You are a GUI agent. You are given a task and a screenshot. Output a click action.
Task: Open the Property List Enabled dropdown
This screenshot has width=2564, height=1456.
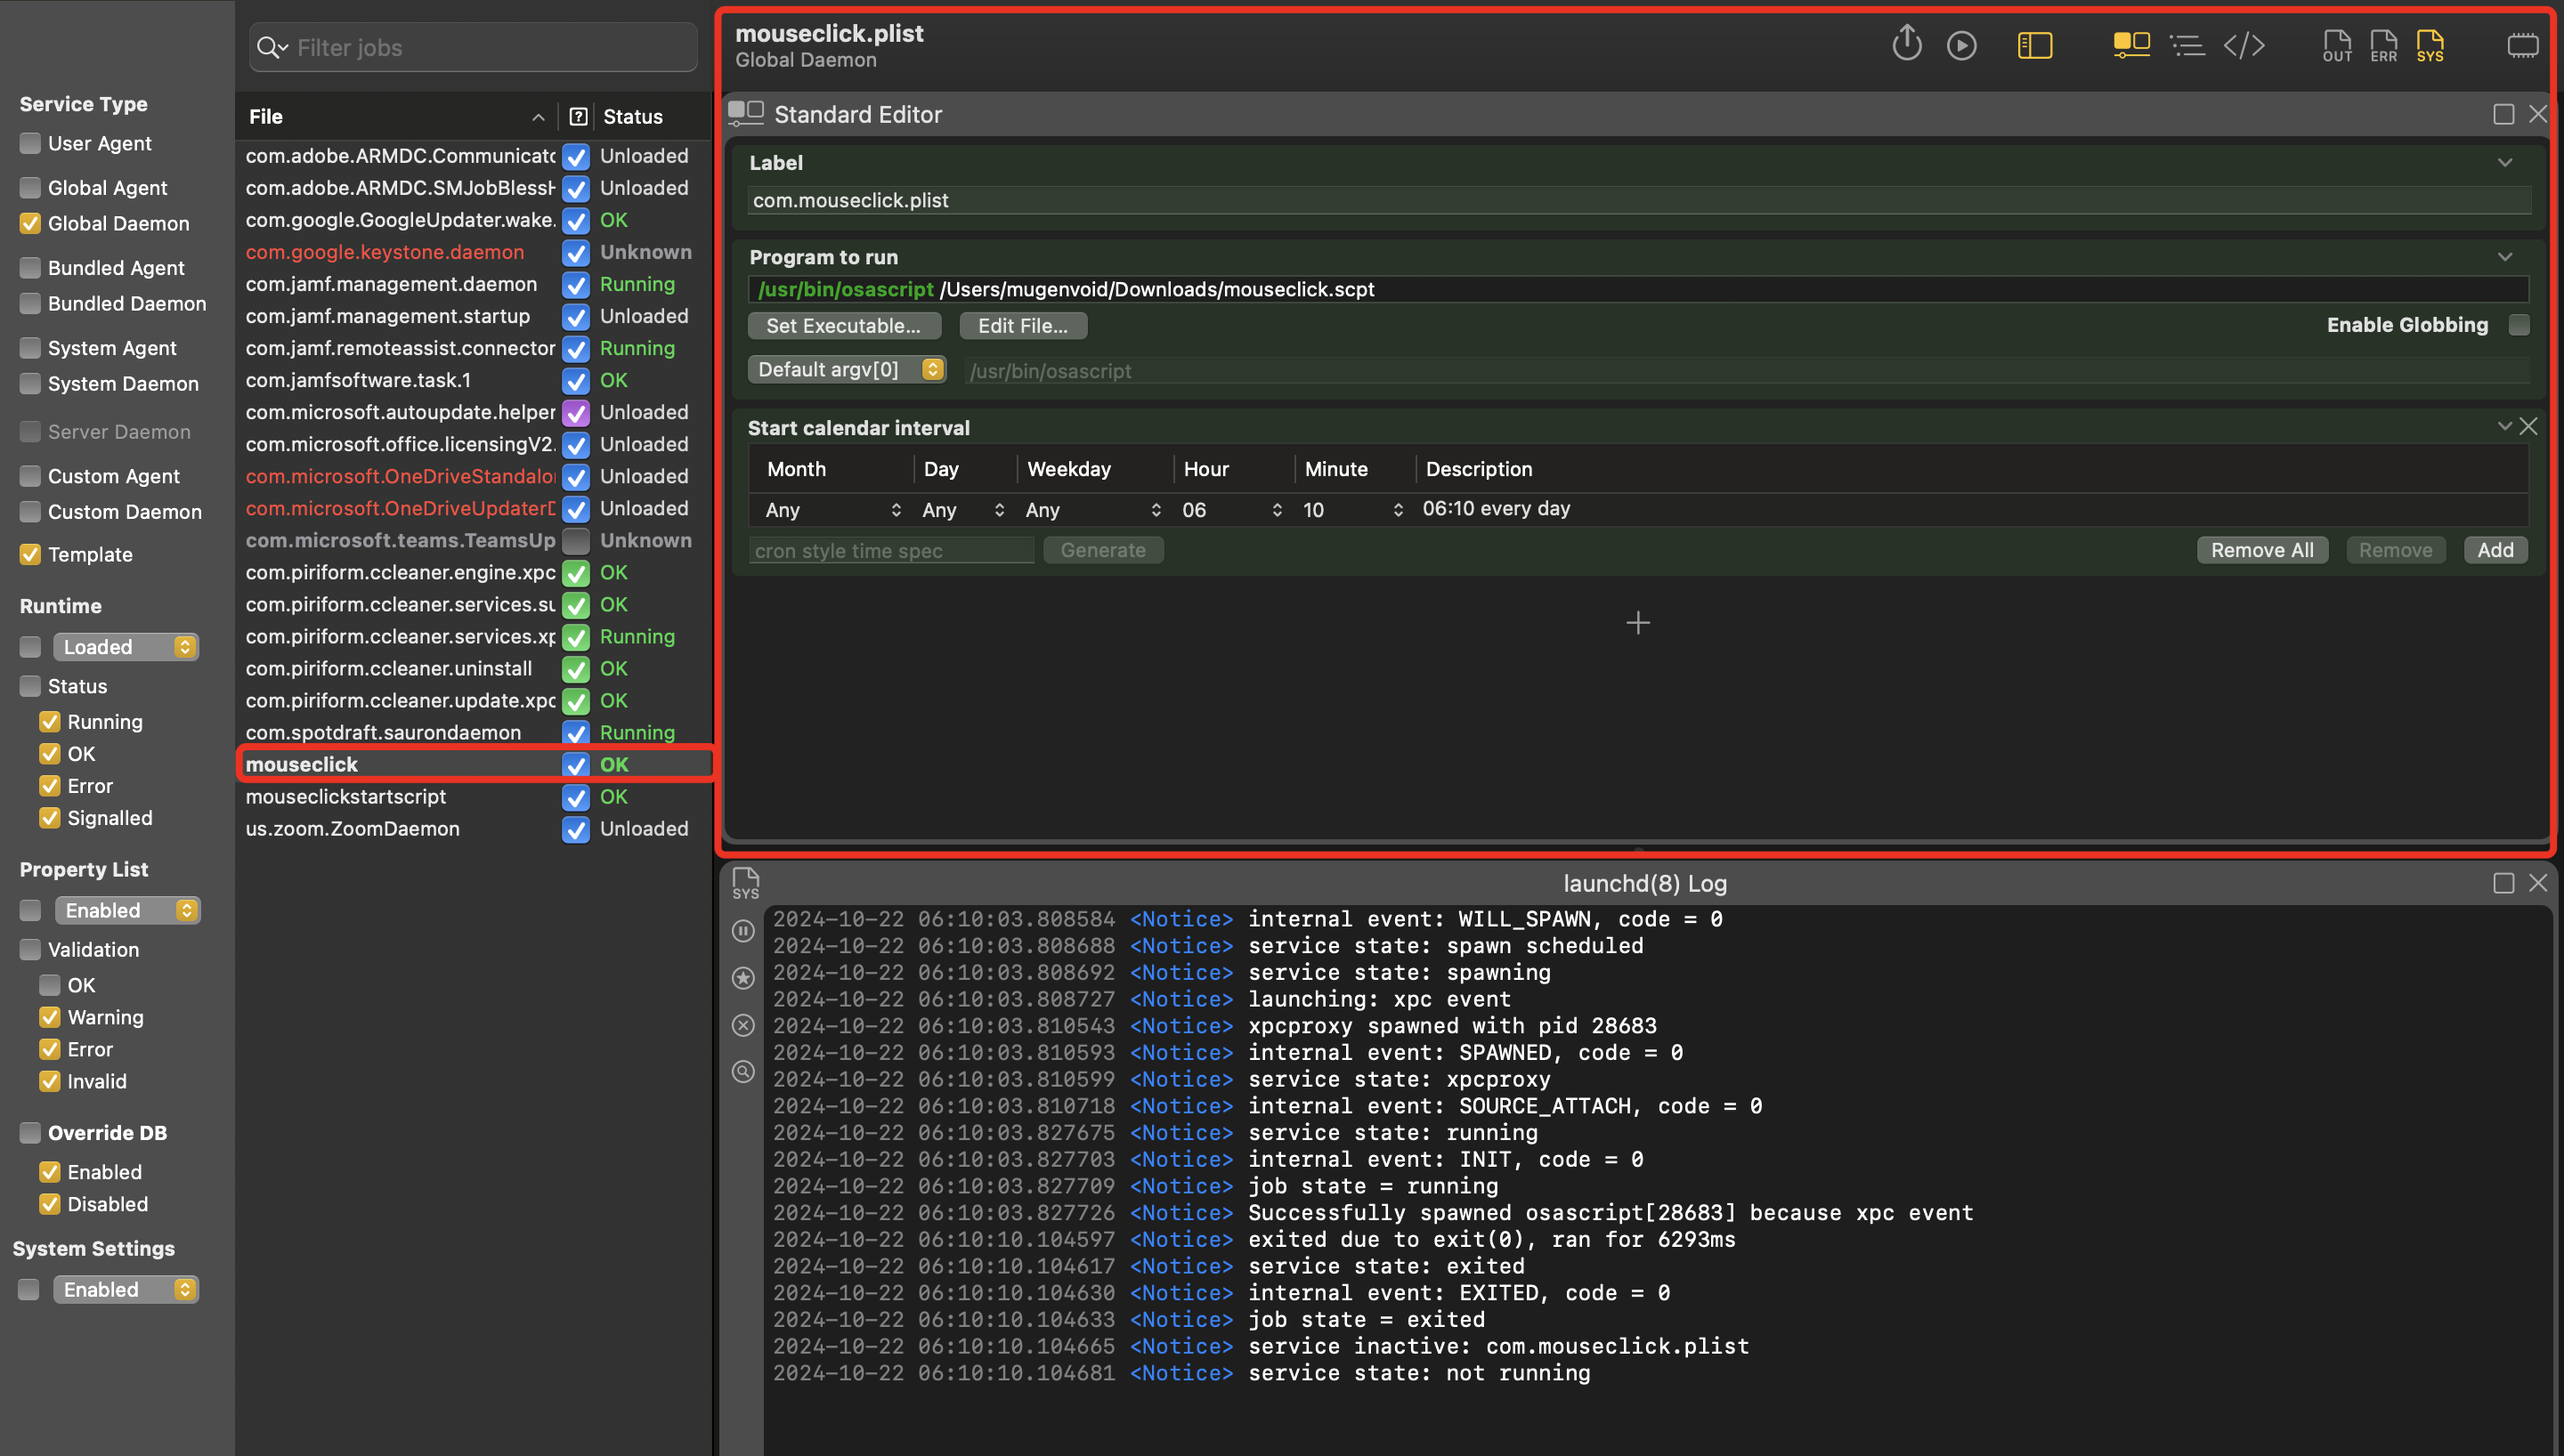tap(127, 910)
